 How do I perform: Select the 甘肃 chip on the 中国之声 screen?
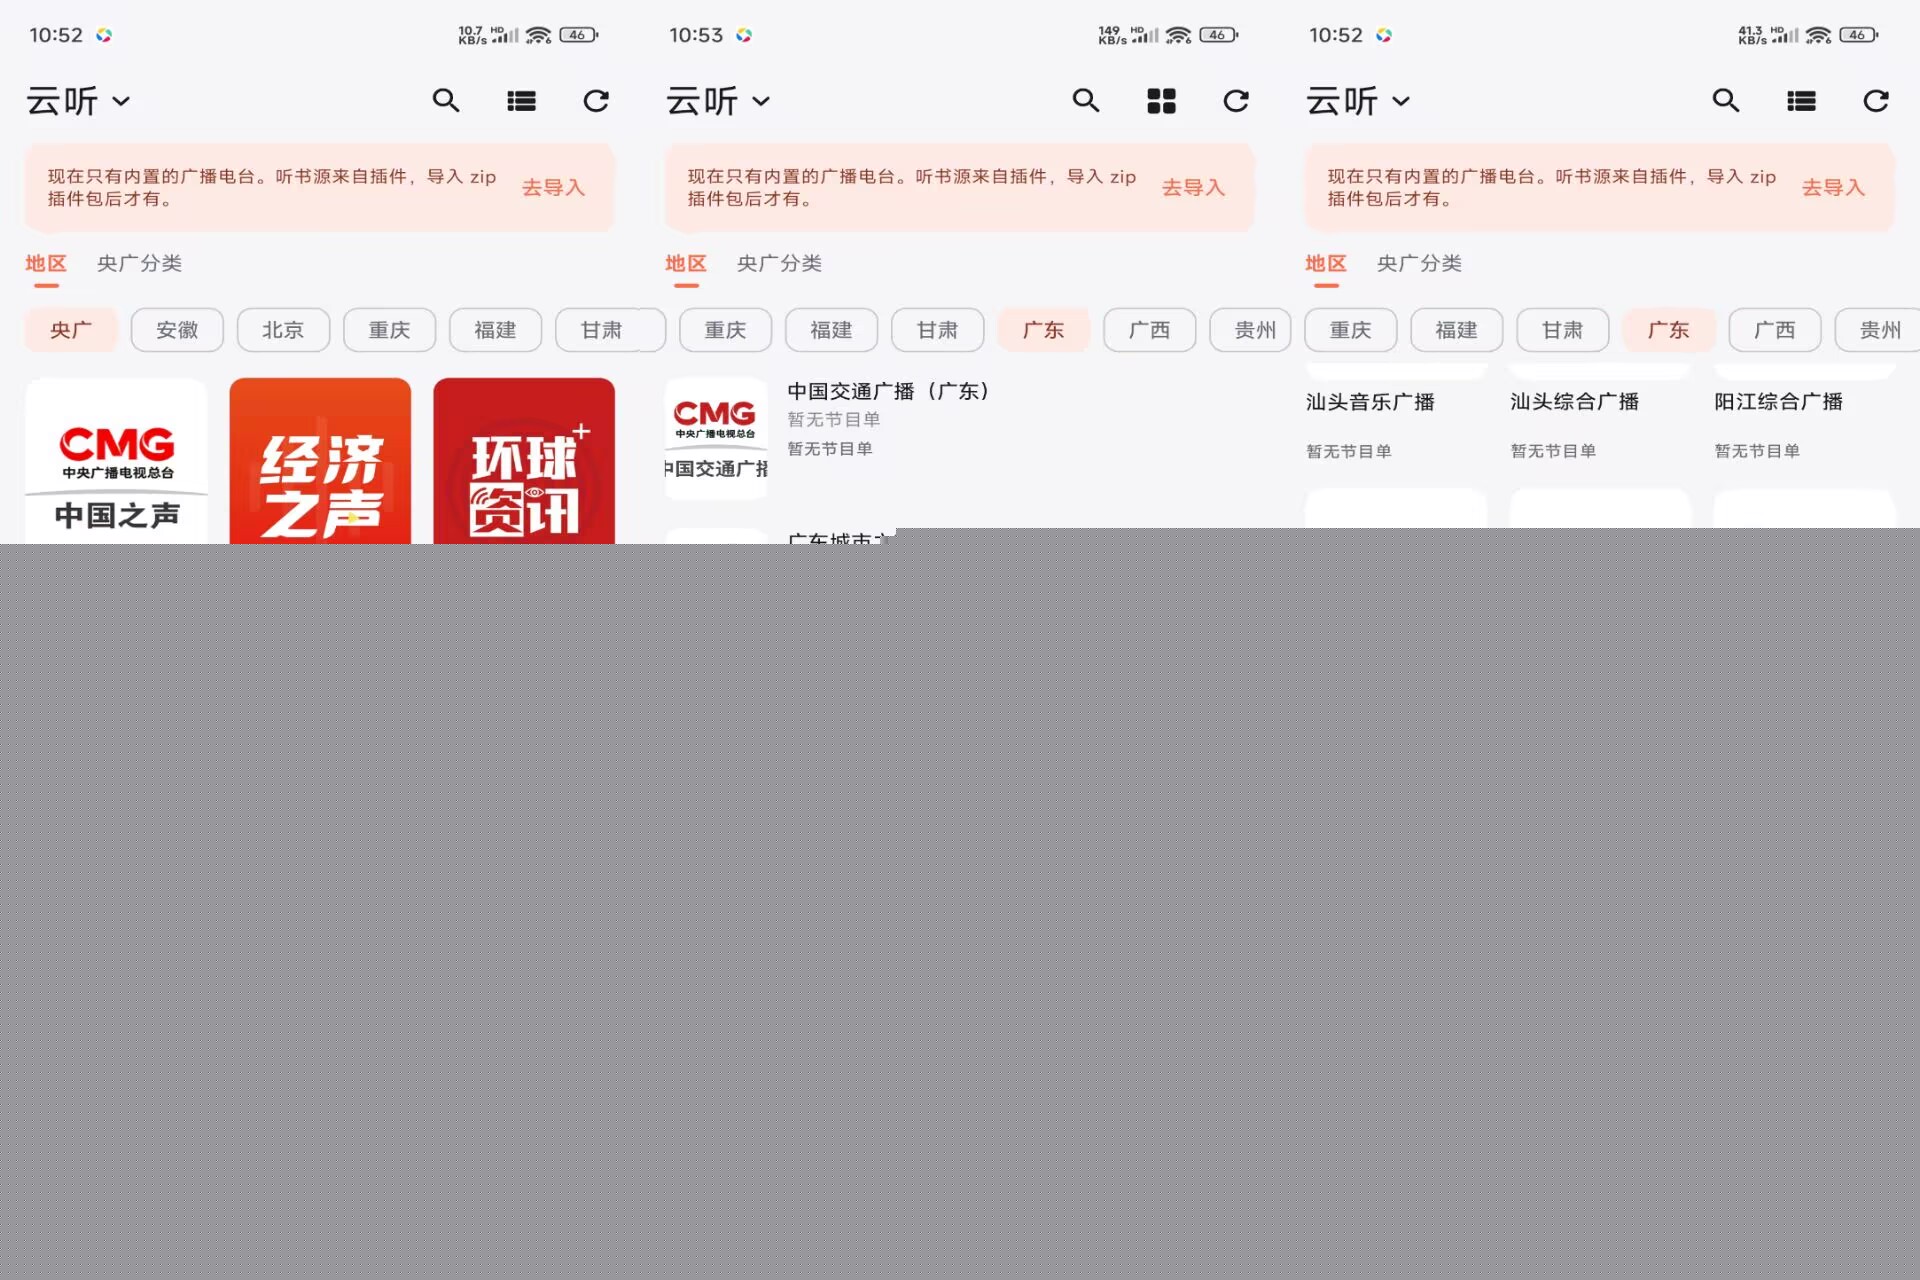pos(601,330)
